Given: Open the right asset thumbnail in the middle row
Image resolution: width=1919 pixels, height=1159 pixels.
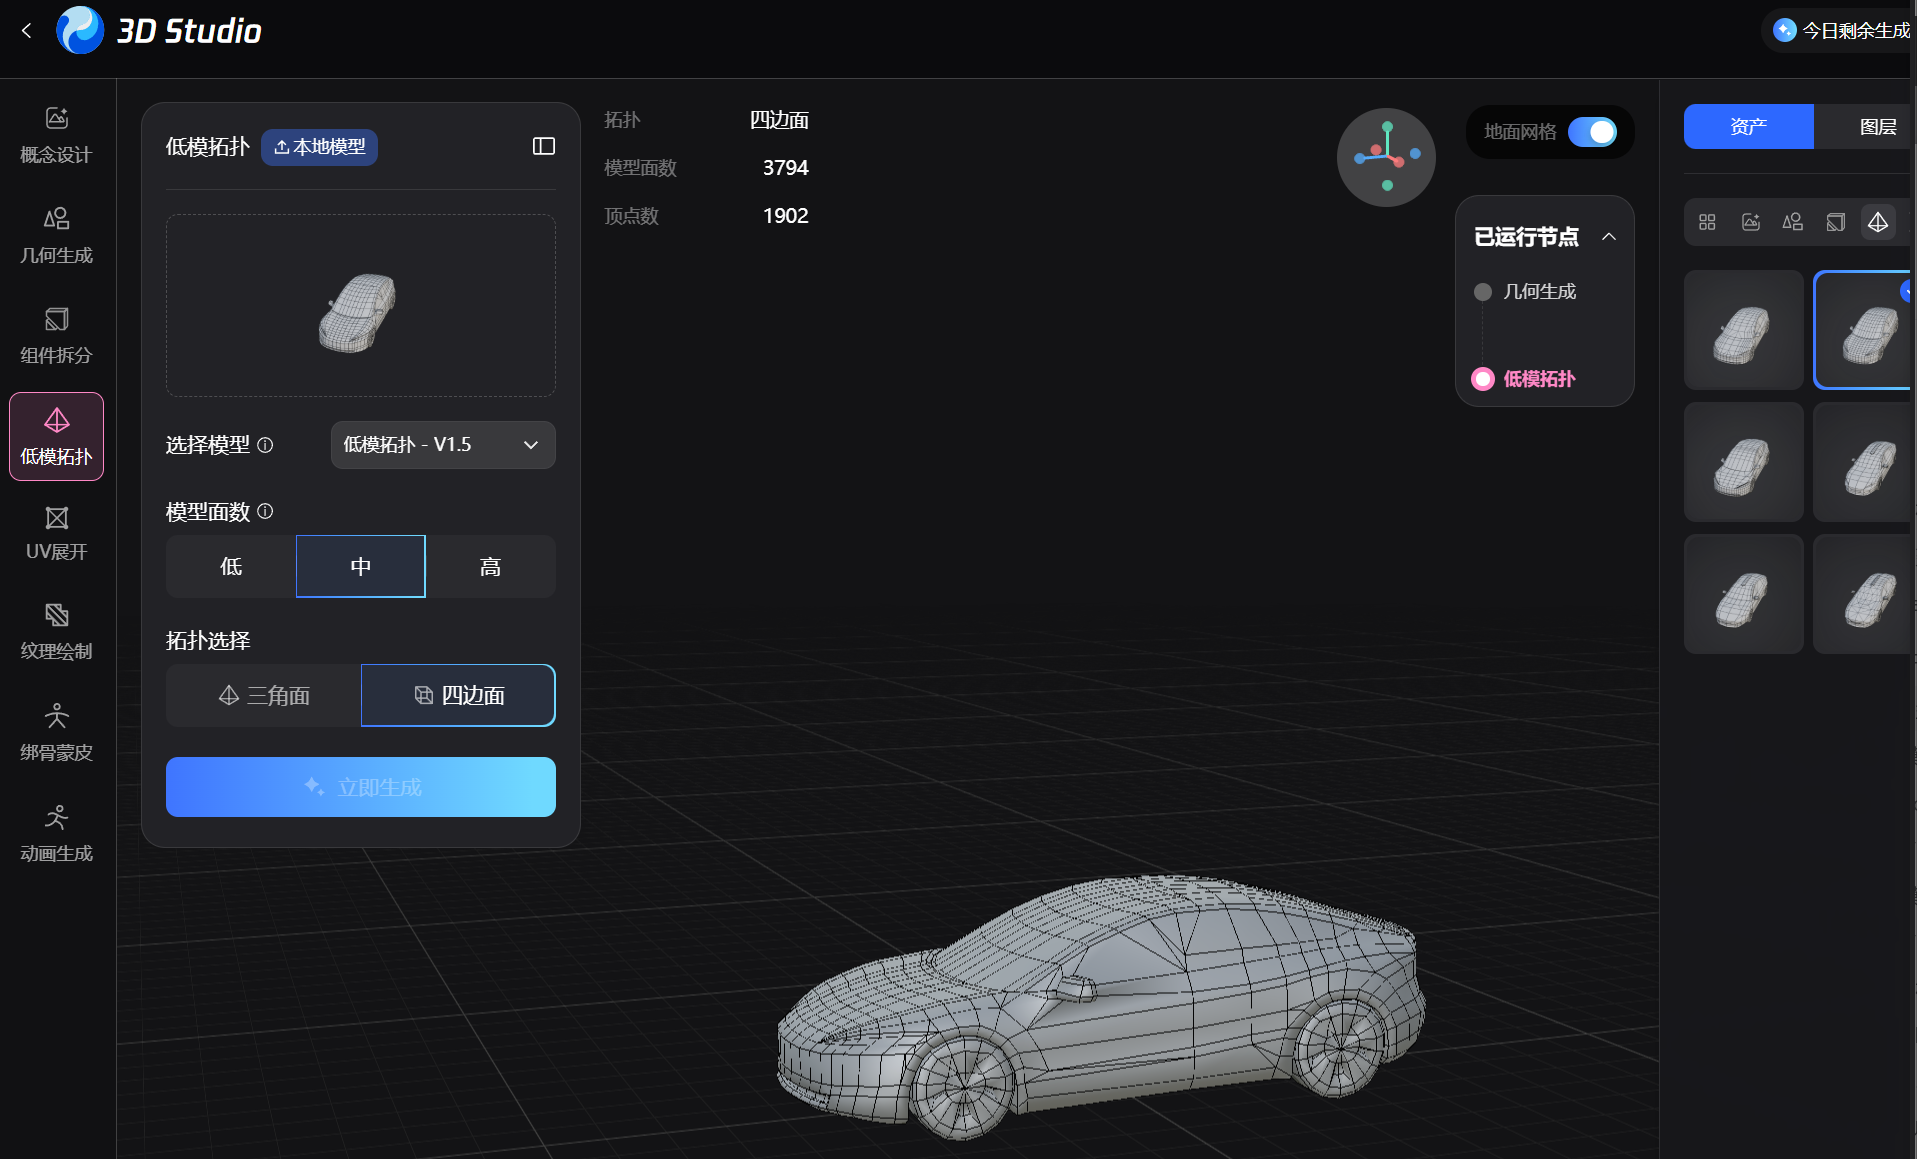Looking at the screenshot, I should (1864, 462).
